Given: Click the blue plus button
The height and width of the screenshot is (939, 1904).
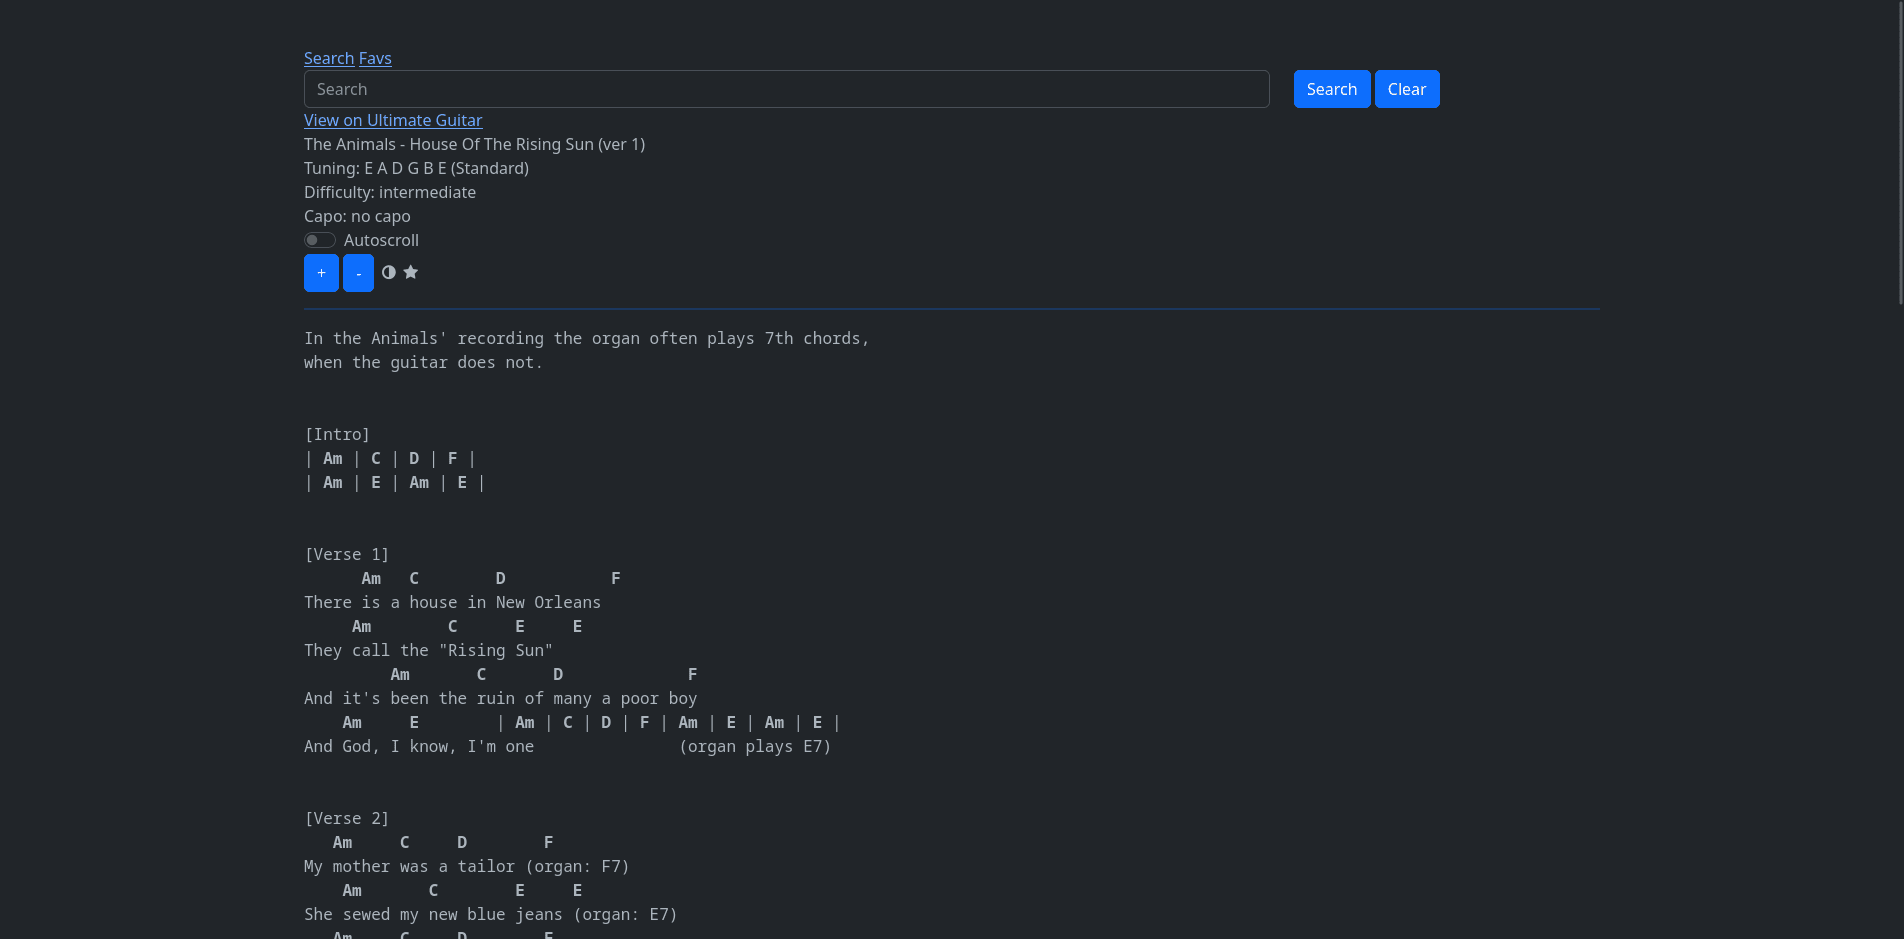Looking at the screenshot, I should [x=321, y=273].
